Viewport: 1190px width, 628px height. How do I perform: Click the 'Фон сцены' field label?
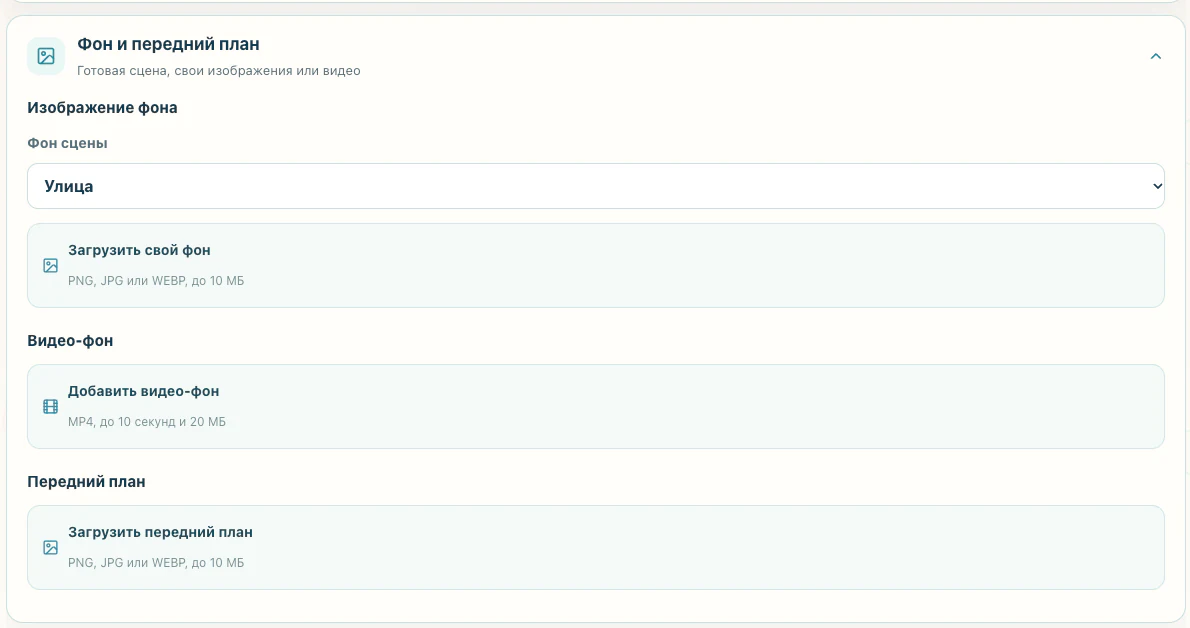tap(68, 143)
